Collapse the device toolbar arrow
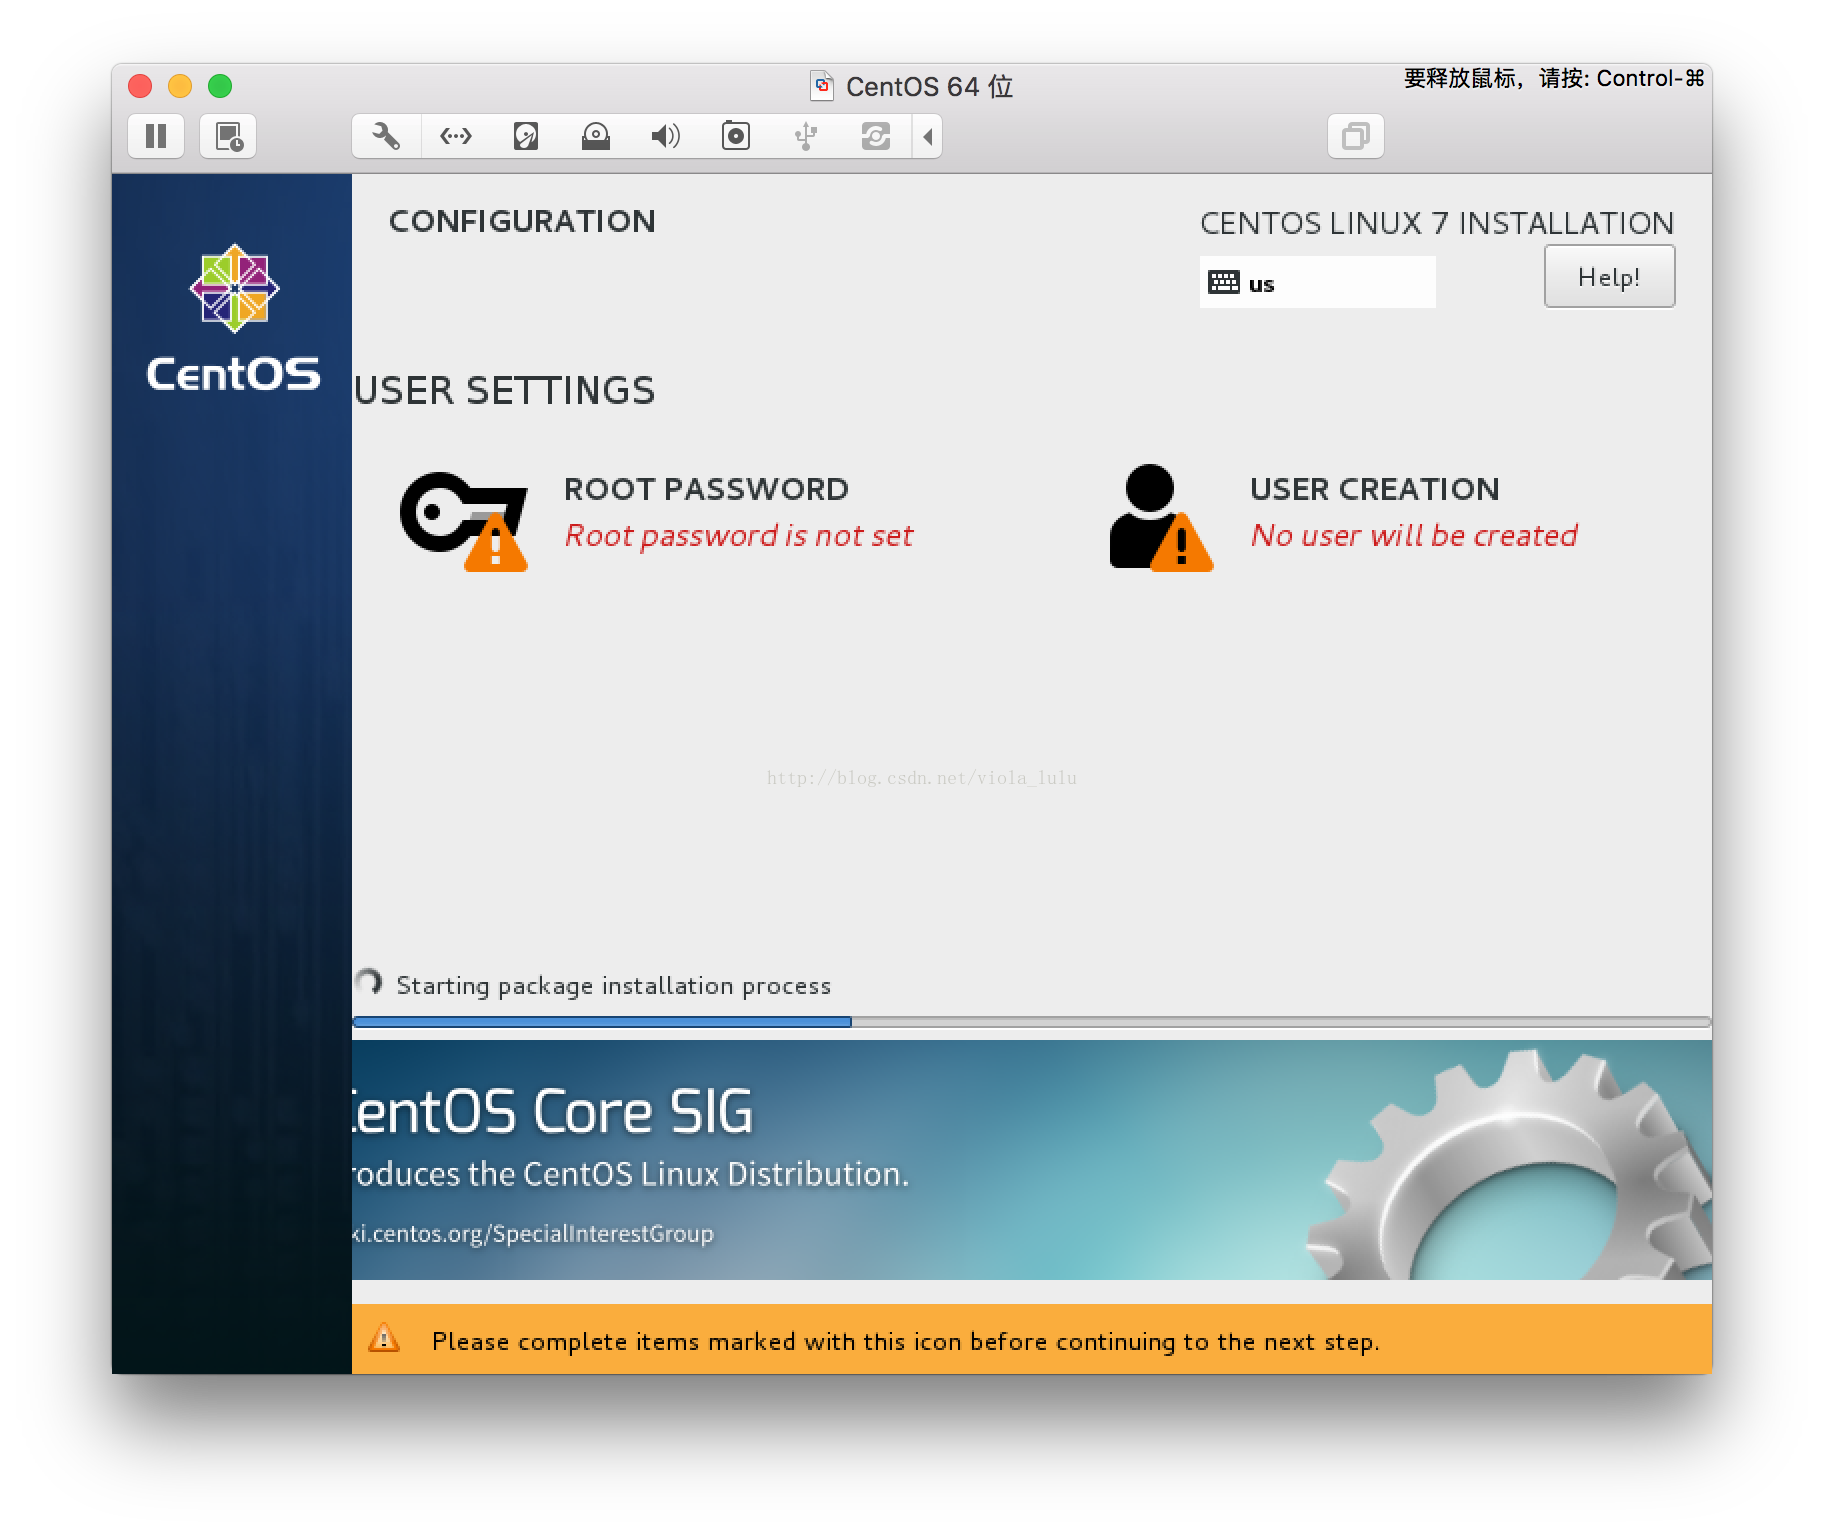Screen dimensions: 1824x1534 [928, 136]
